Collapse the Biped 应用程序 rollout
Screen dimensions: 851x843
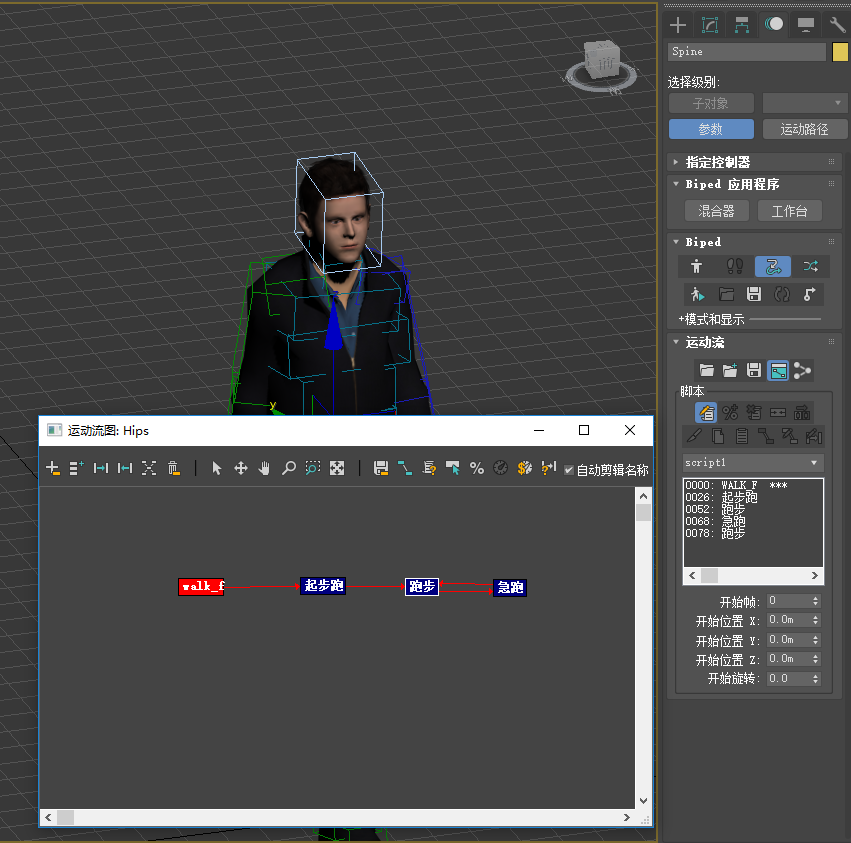pyautogui.click(x=755, y=184)
